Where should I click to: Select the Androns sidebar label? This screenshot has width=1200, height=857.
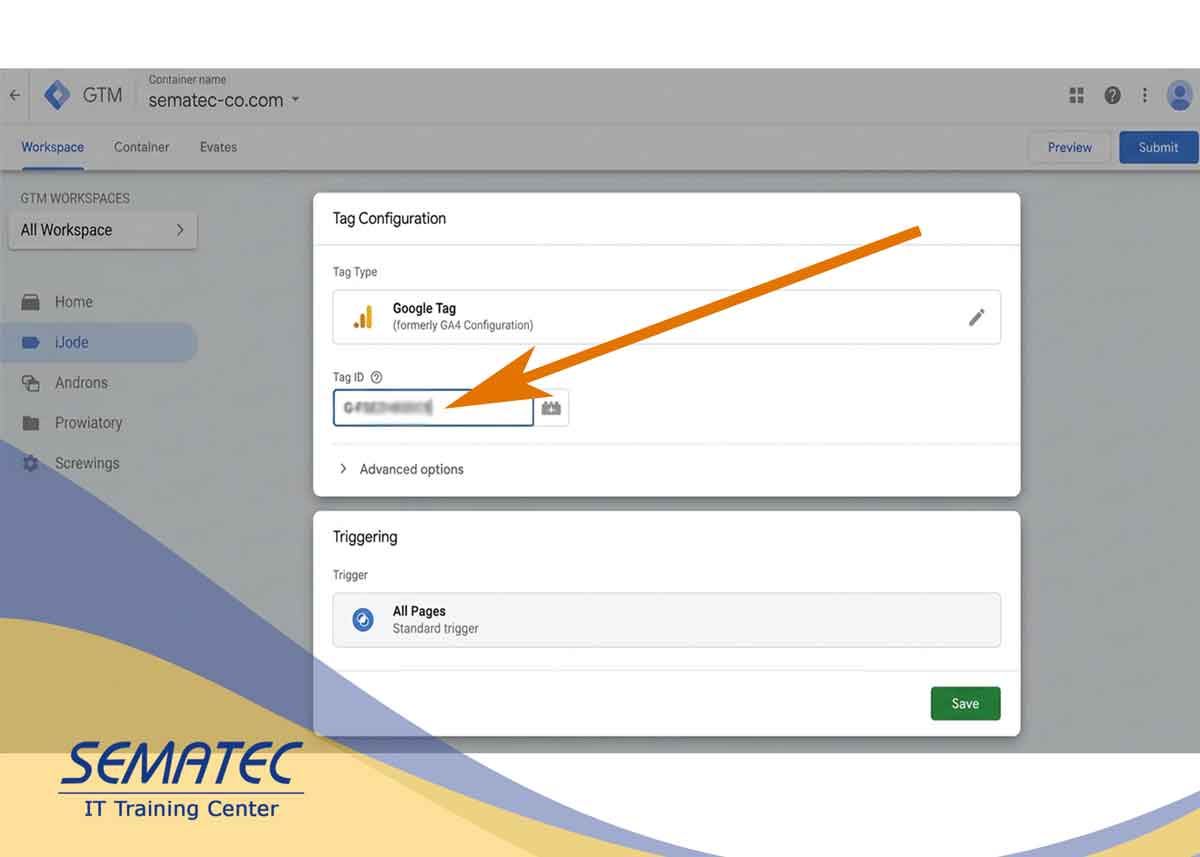click(81, 383)
